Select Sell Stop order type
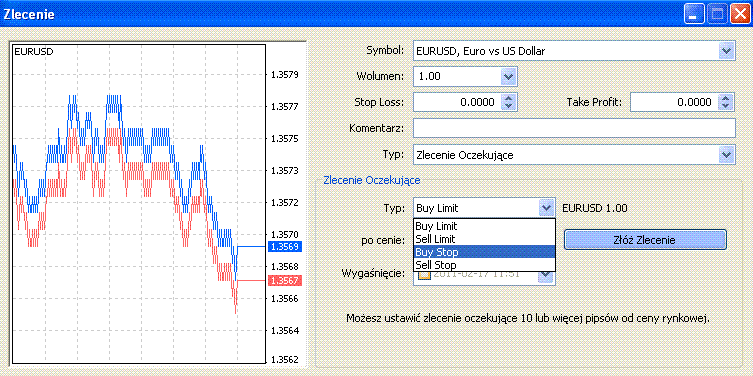This screenshot has height=376, width=753. pos(484,265)
